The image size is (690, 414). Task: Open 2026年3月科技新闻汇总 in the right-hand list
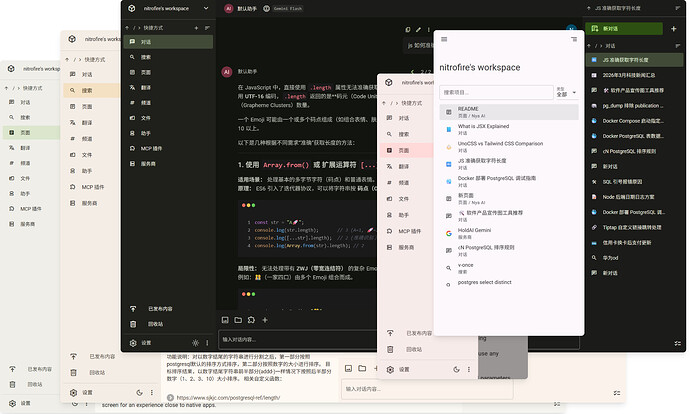coord(634,75)
